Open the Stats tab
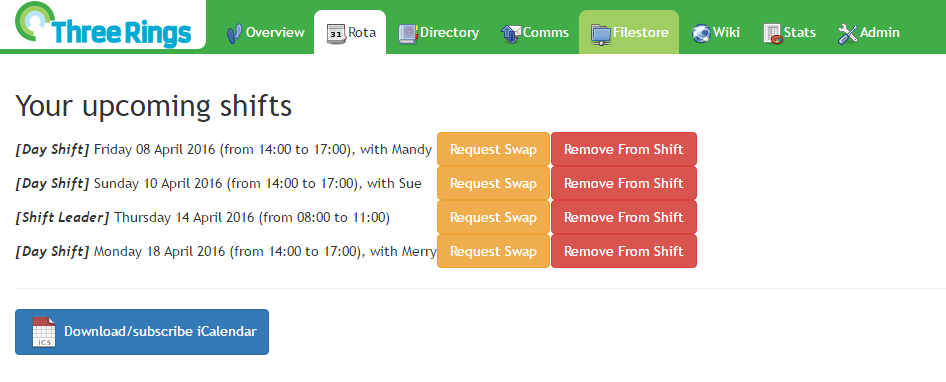 (x=790, y=32)
